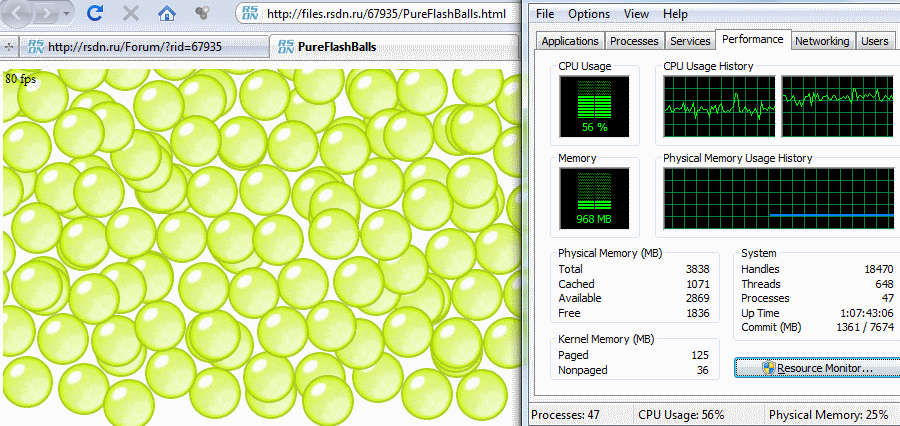The image size is (900, 426).
Task: Click the Stop loading icon
Action: (x=131, y=14)
